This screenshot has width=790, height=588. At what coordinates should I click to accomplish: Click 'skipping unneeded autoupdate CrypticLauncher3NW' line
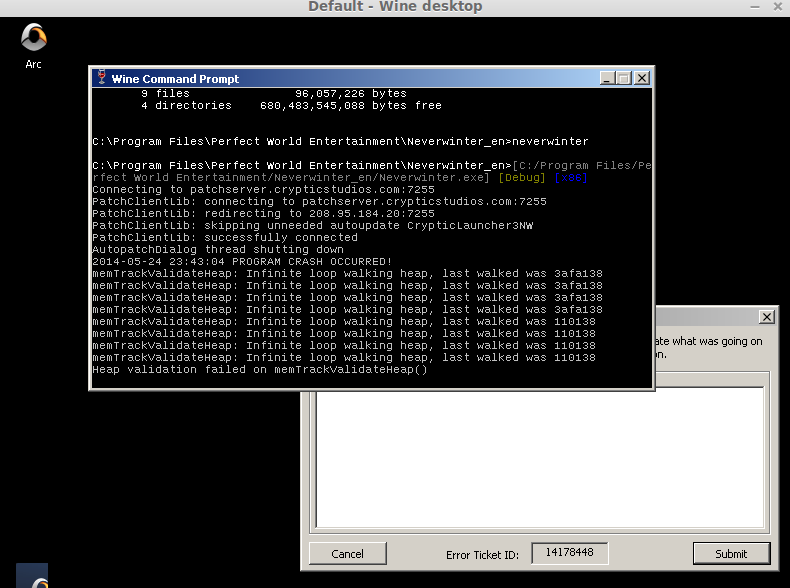[x=312, y=225]
